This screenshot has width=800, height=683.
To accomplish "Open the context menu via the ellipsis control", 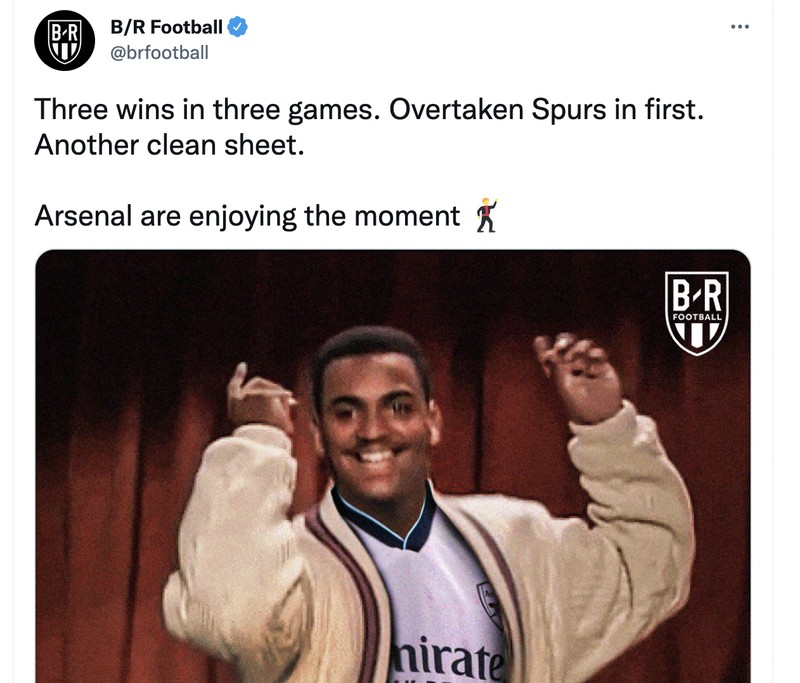I will point(740,25).
